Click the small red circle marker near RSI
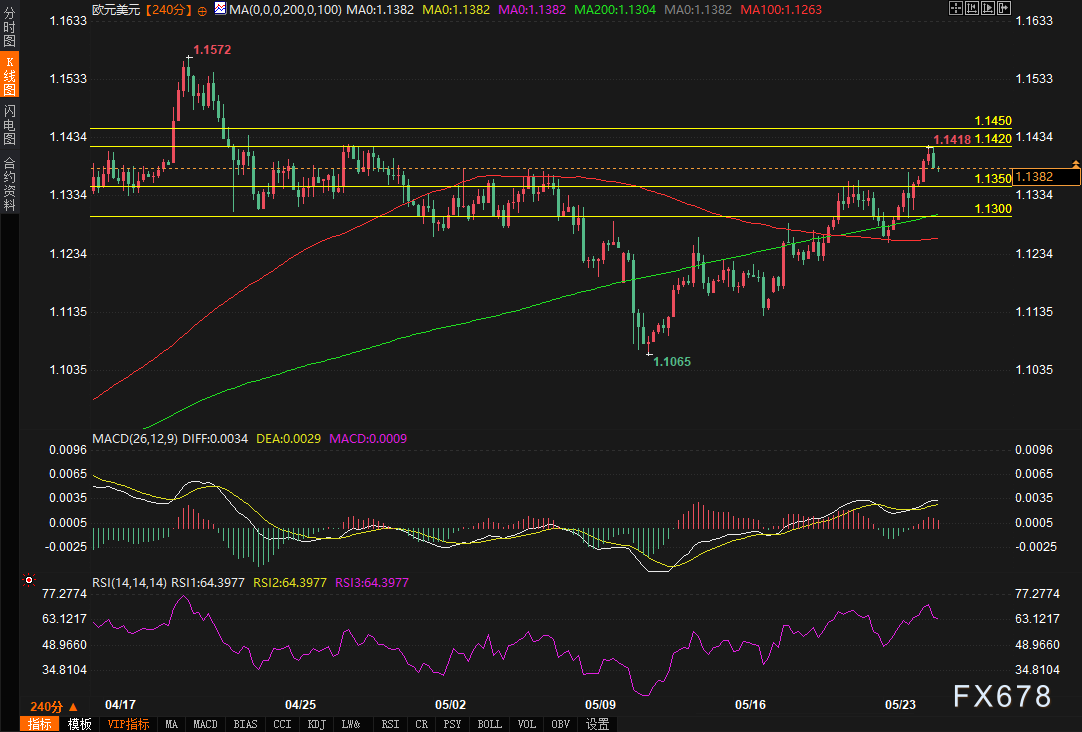The width and height of the screenshot is (1082, 732). tap(28, 580)
